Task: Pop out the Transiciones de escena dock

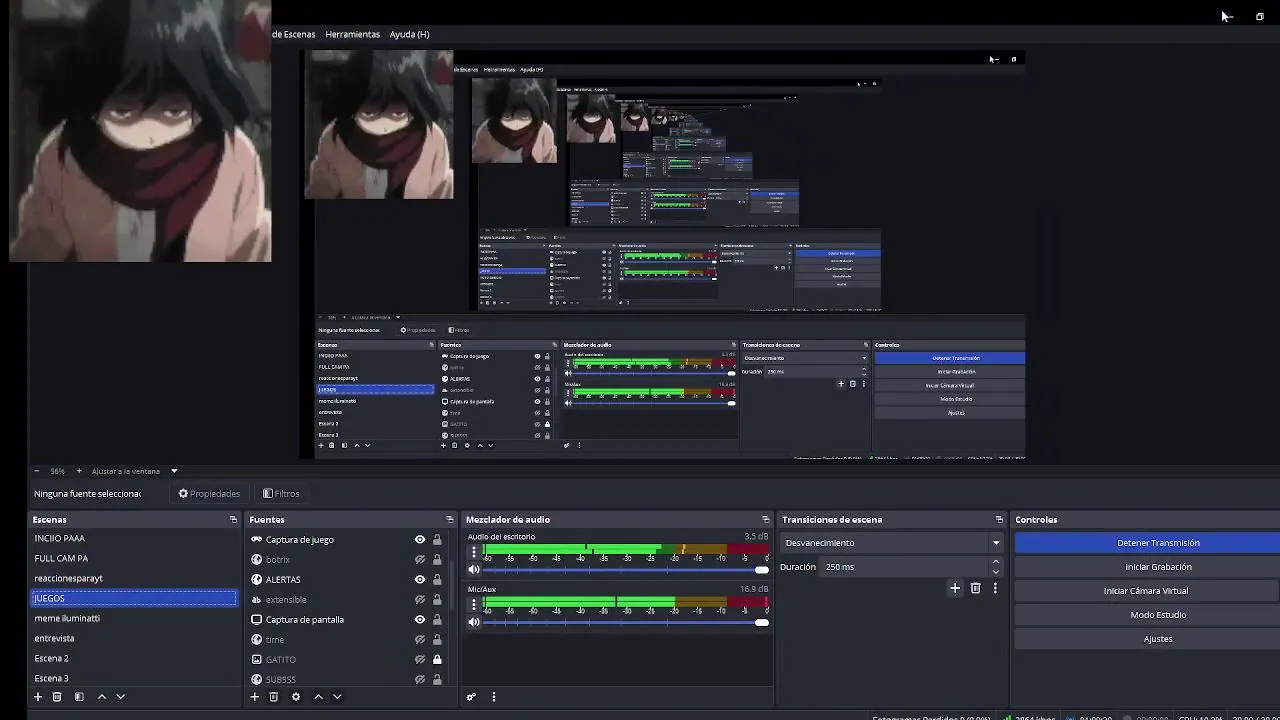Action: click(x=998, y=519)
